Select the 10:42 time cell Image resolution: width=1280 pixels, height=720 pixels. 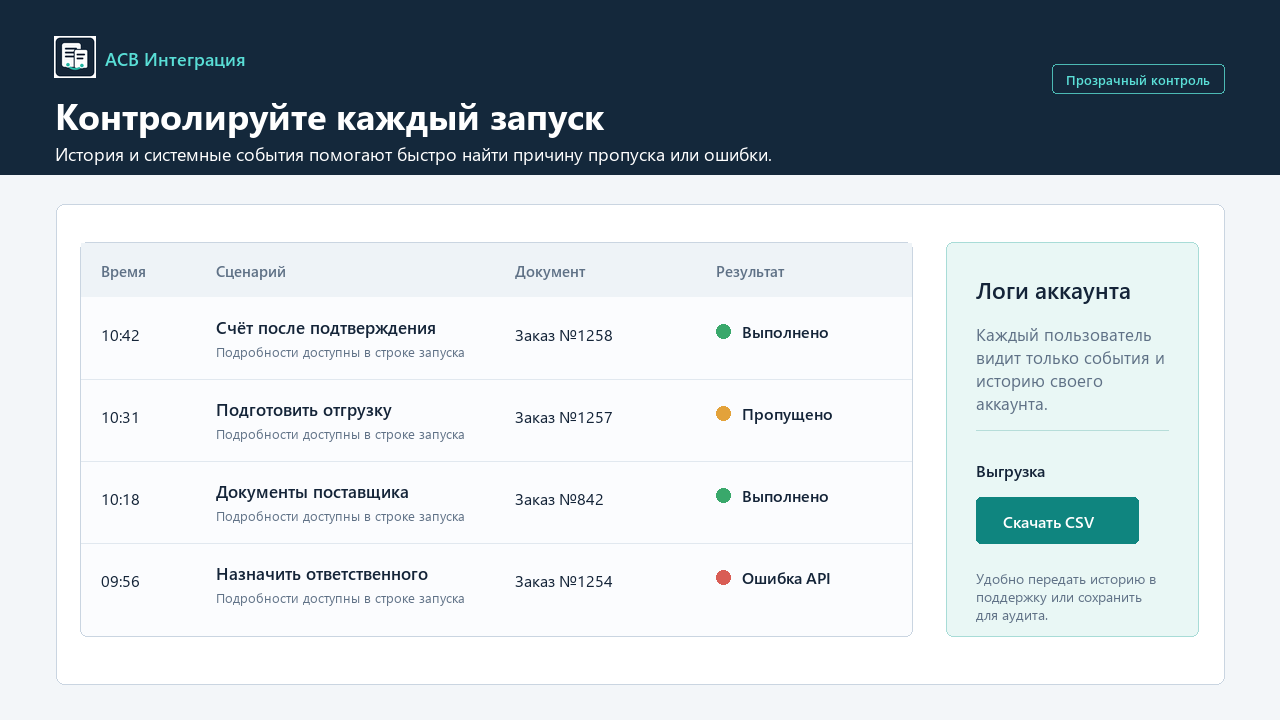[x=120, y=336]
